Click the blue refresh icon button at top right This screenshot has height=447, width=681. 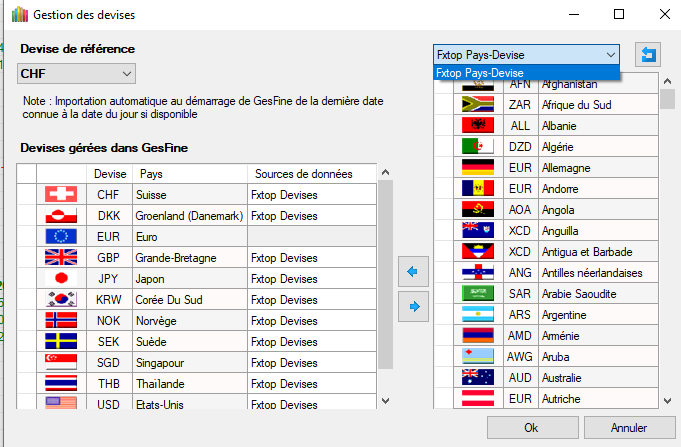pos(648,55)
